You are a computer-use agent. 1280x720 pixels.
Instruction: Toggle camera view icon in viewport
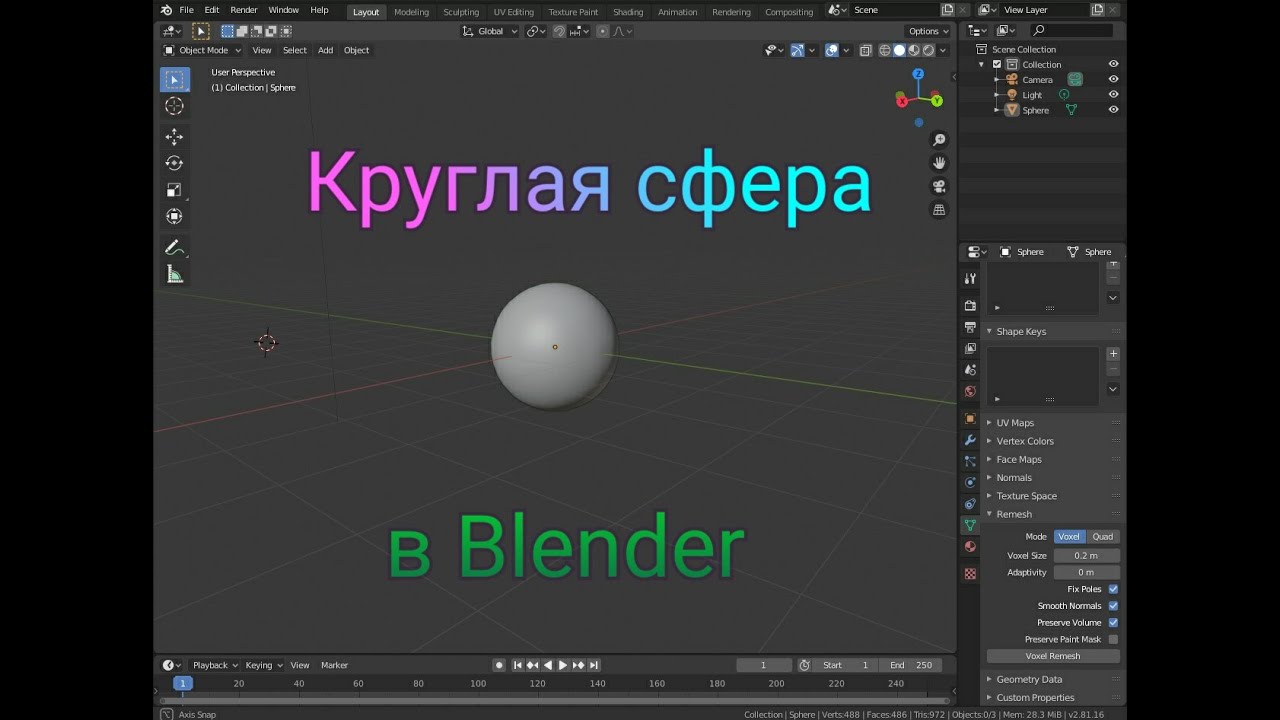939,186
